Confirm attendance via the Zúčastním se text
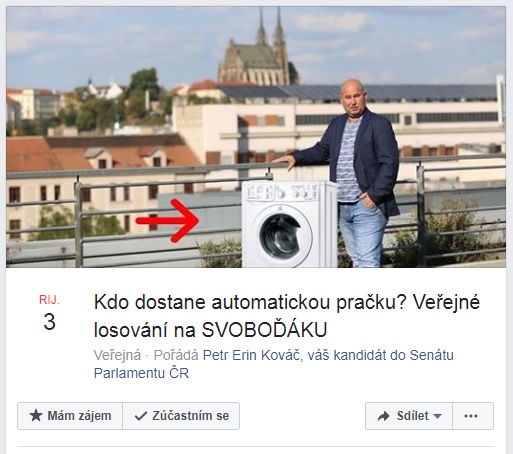Image resolution: width=513 pixels, height=454 pixels. tap(190, 416)
